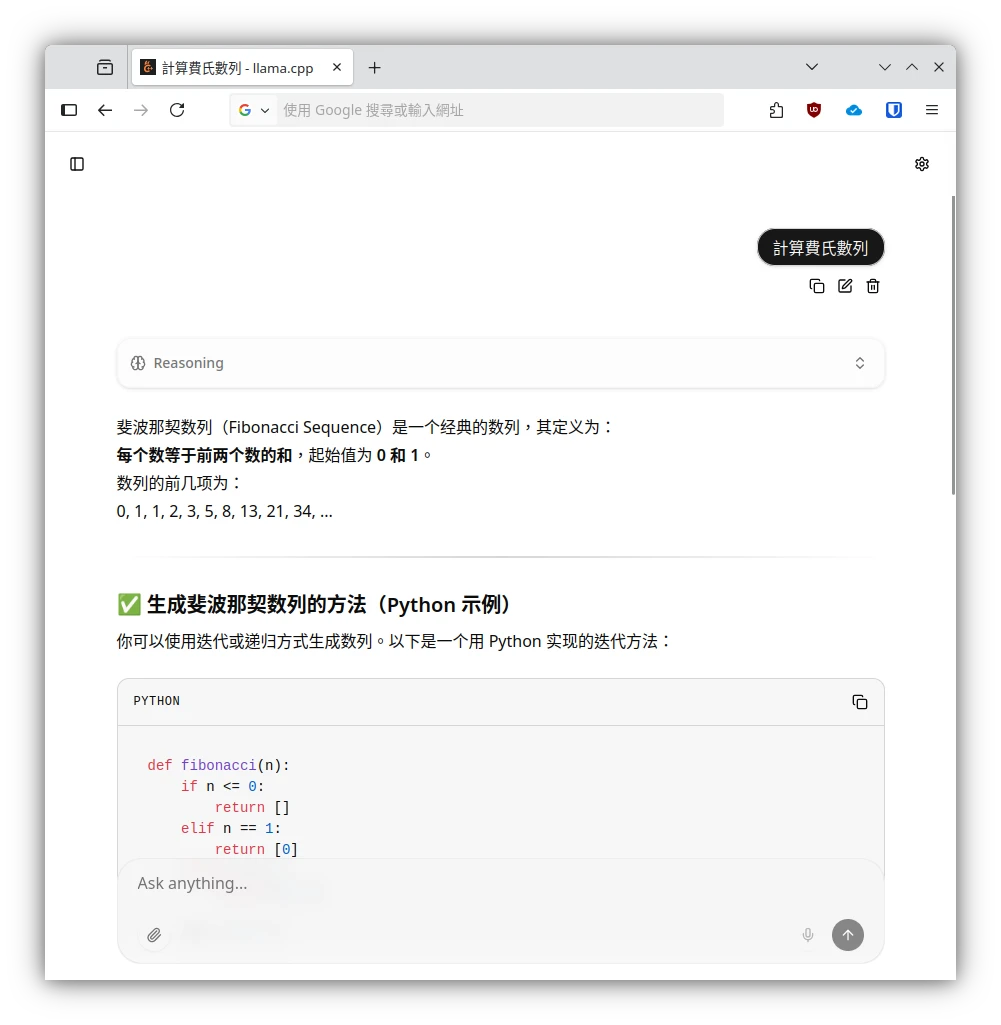Open the browser extensions puzzle icon
Screen dimensions: 1001x1025
click(776, 110)
